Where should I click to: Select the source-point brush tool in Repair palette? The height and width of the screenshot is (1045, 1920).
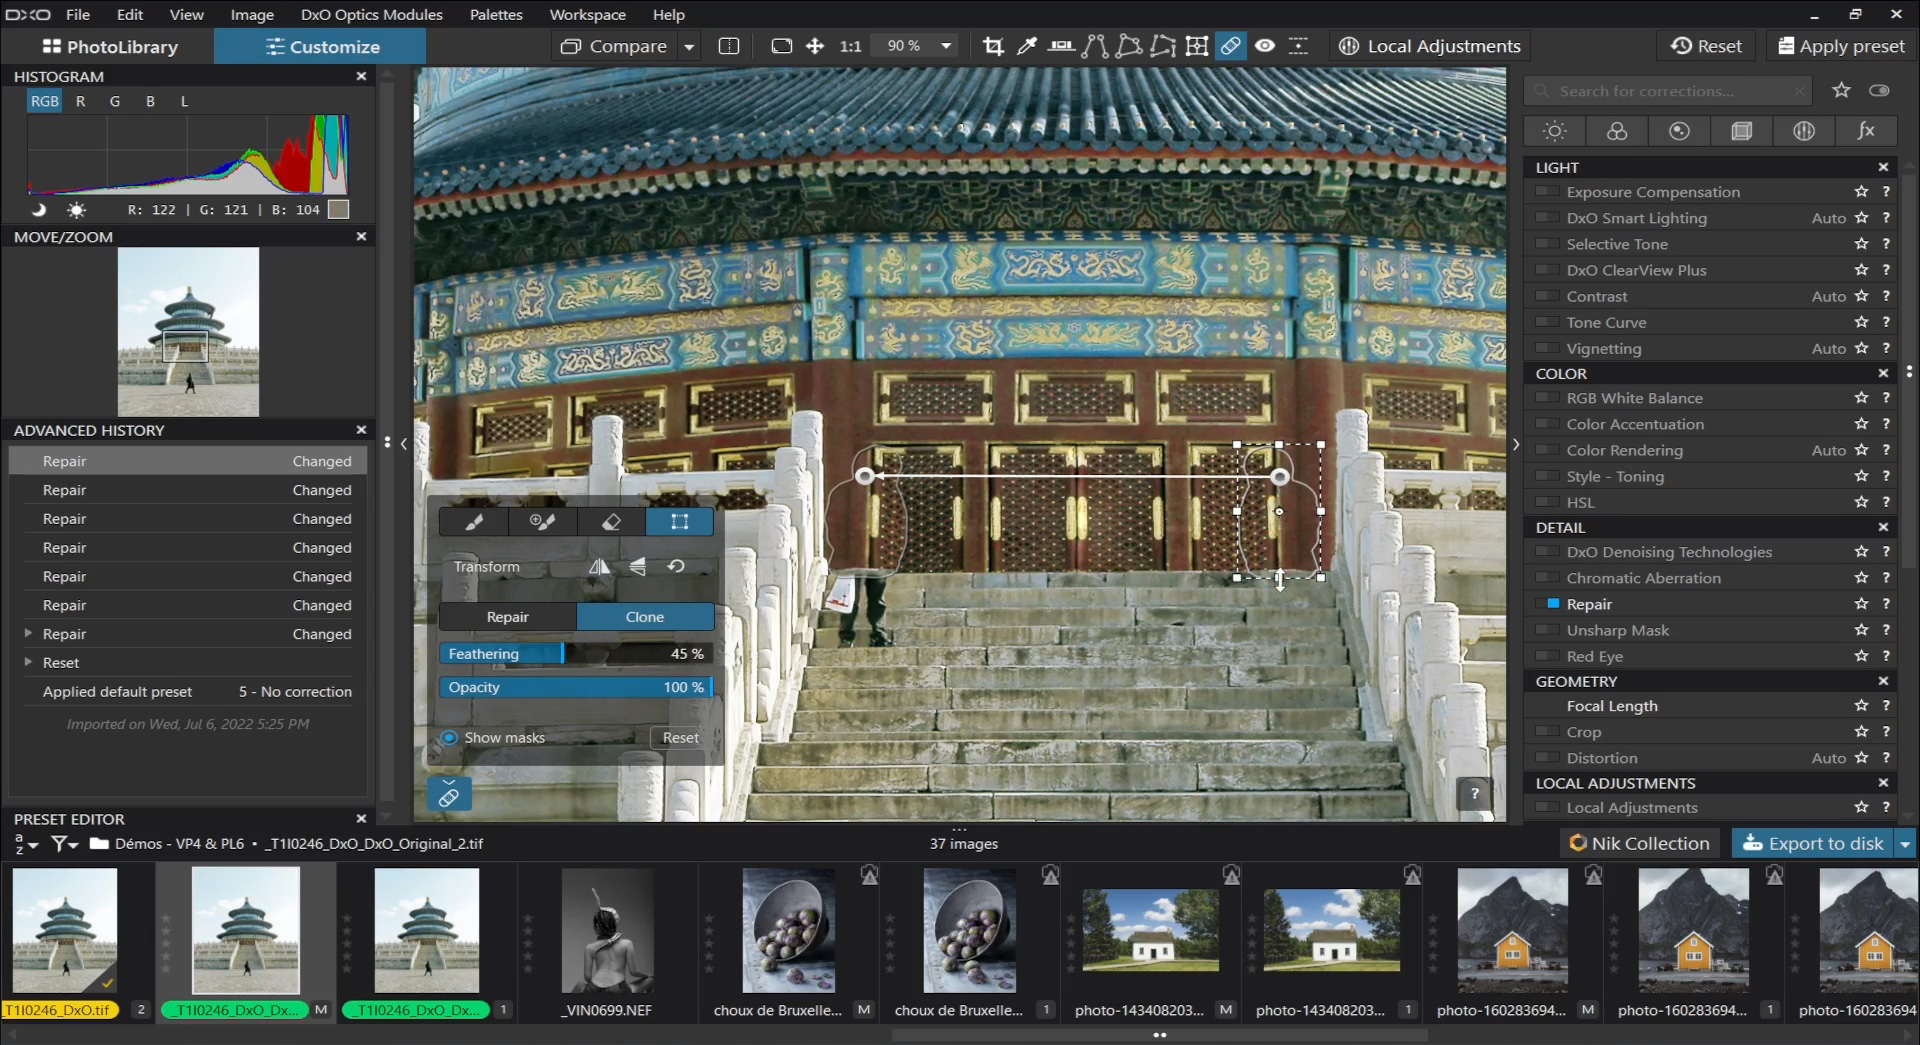pyautogui.click(x=542, y=521)
